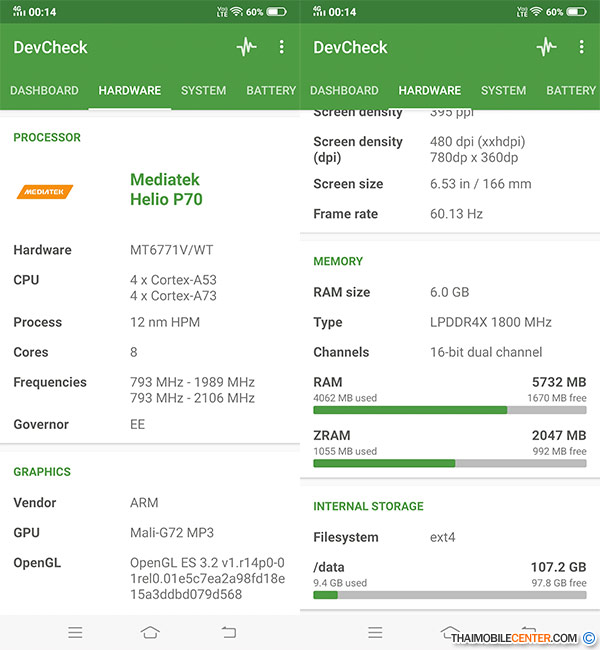
Task: Tap filesystem value ext4
Action: pos(442,537)
